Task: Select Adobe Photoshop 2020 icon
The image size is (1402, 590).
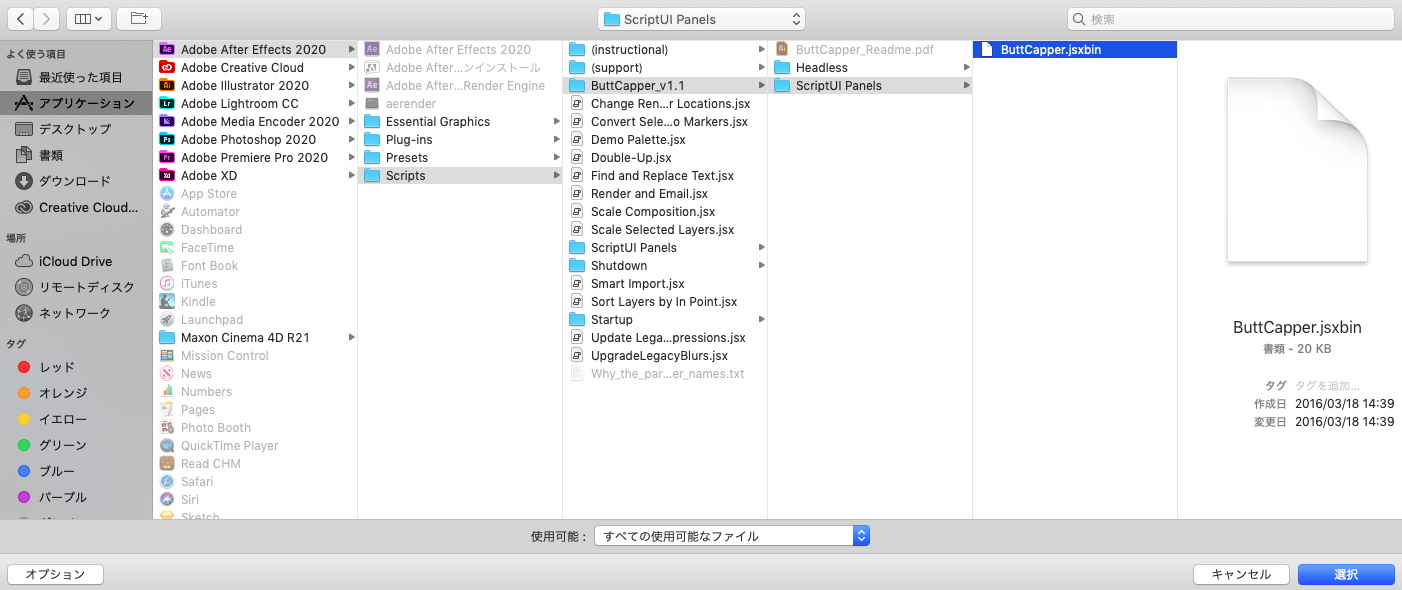Action: tap(168, 139)
